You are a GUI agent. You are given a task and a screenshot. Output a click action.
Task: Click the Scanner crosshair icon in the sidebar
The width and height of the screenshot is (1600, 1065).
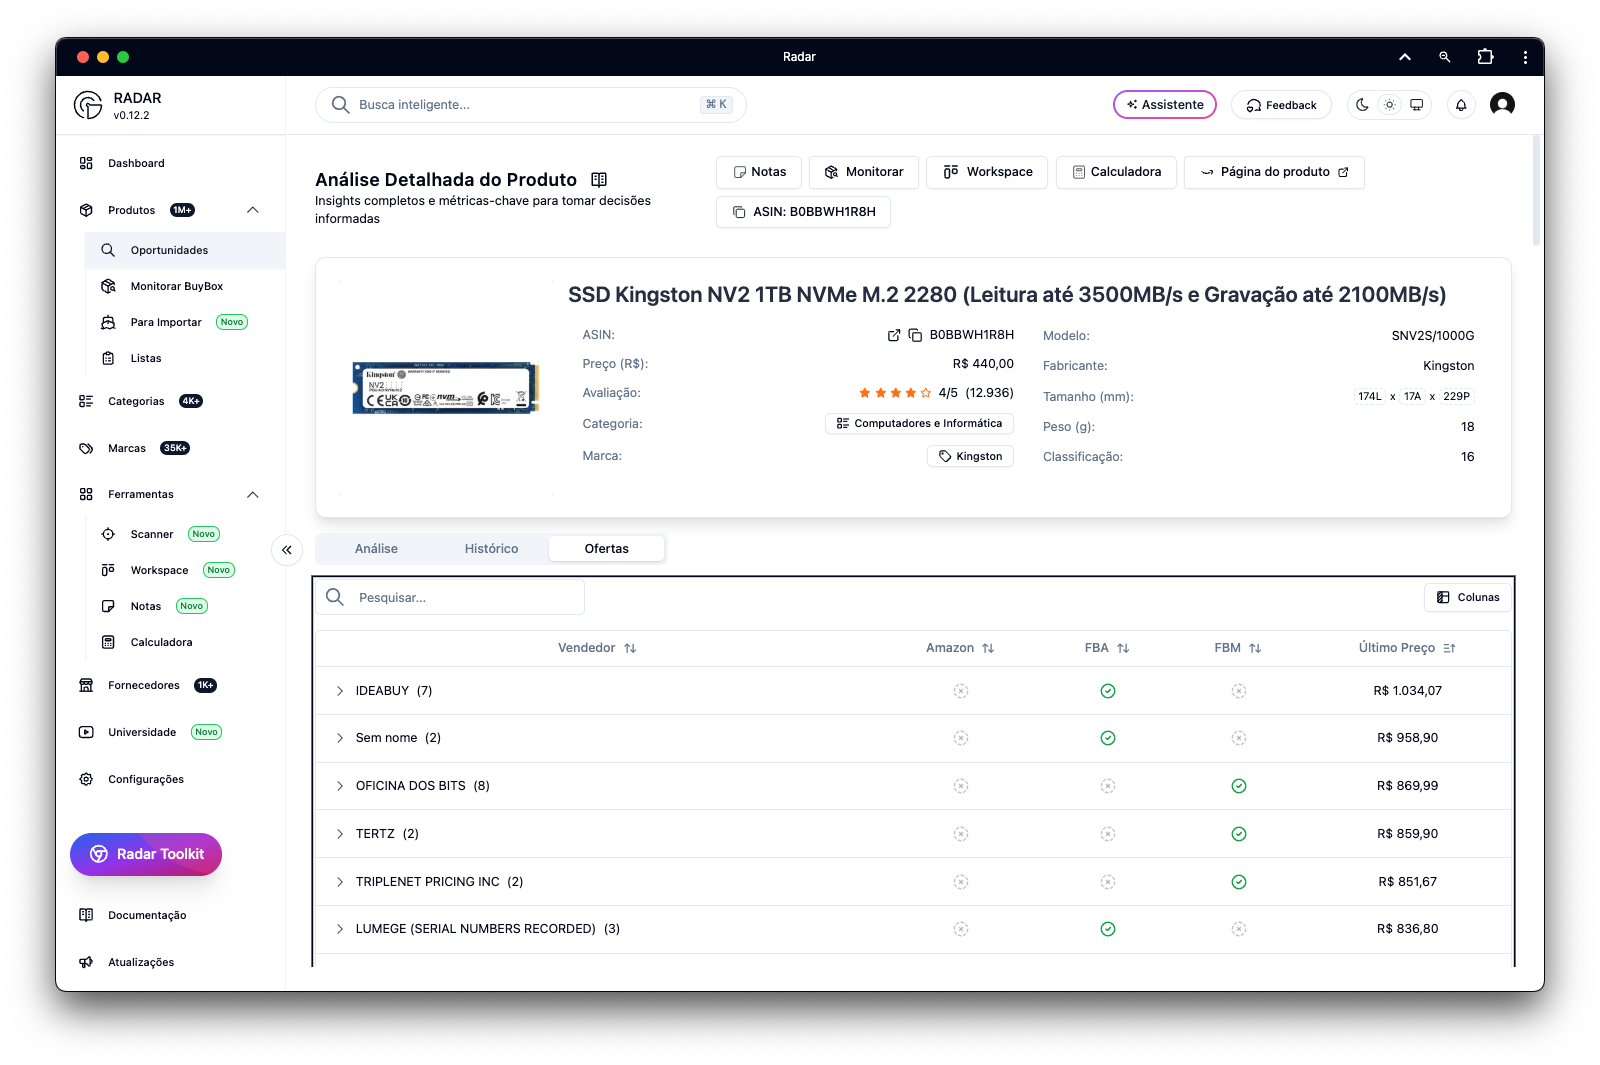[108, 534]
